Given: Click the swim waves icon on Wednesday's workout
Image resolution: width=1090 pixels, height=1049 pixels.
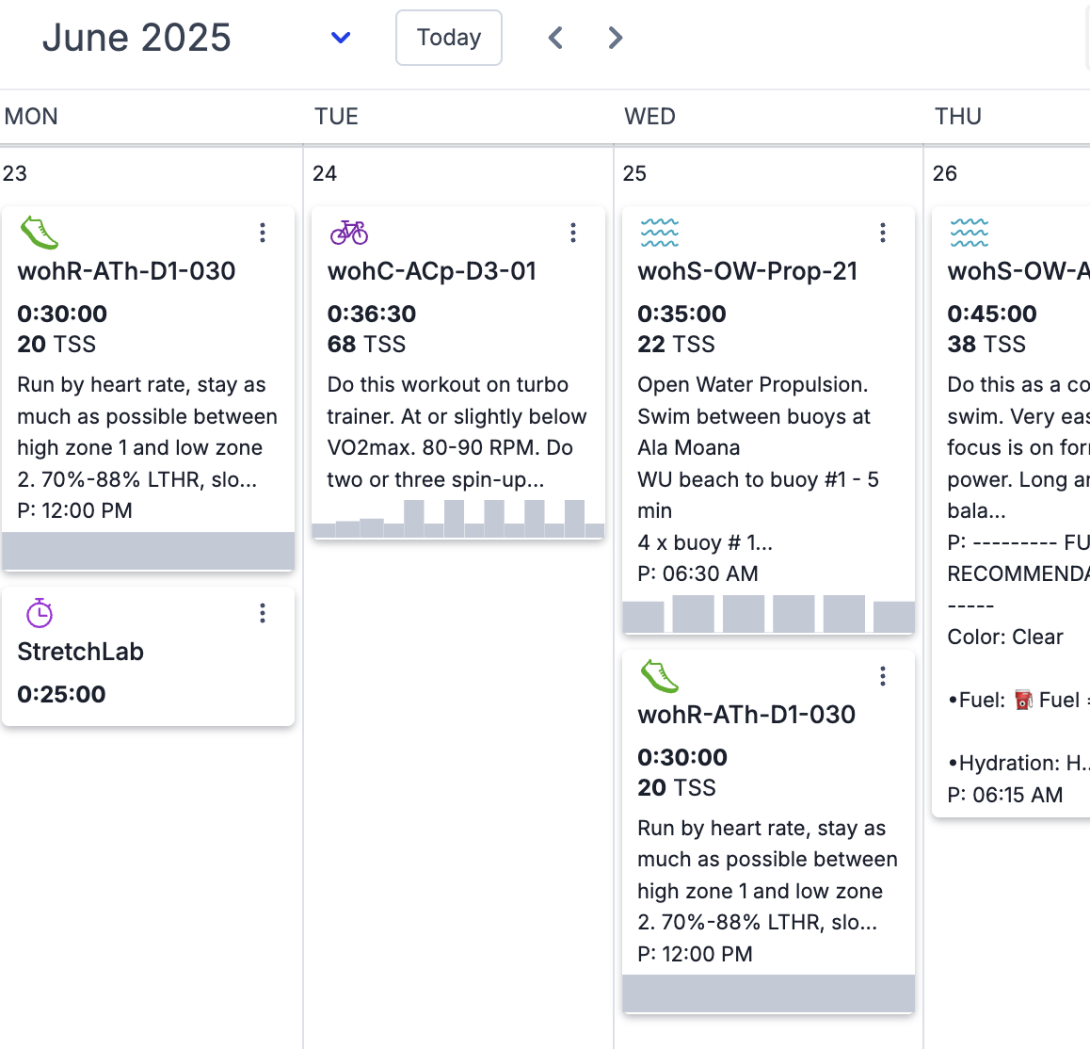Looking at the screenshot, I should tap(659, 233).
